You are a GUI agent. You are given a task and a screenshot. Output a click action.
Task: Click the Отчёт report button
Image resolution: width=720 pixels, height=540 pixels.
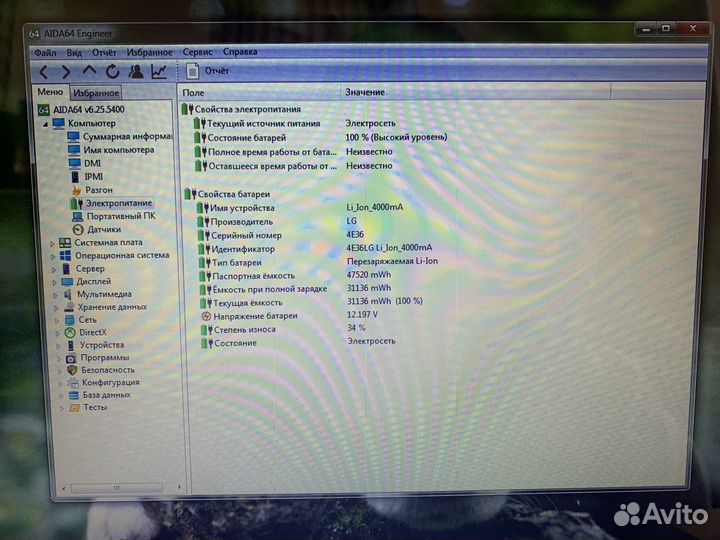tap(208, 71)
